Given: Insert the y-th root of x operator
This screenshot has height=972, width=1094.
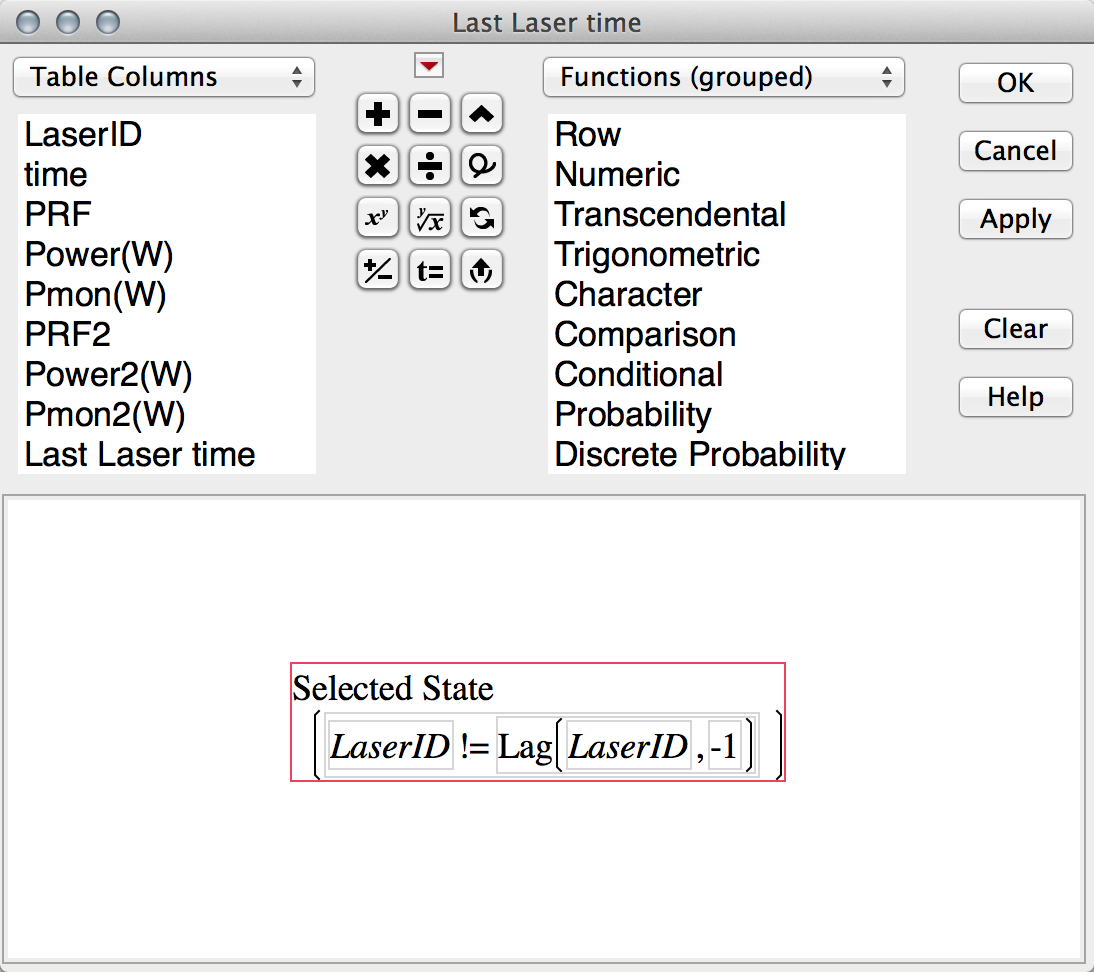Looking at the screenshot, I should coord(430,217).
